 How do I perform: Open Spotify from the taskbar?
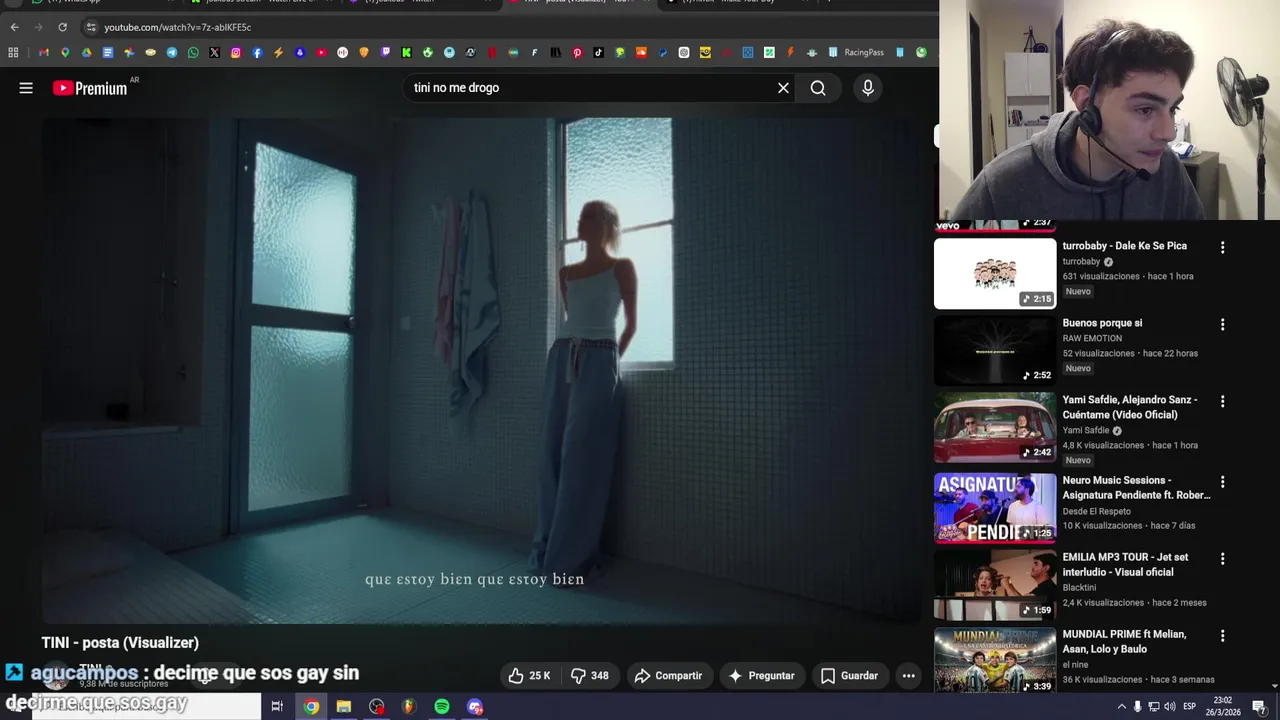tap(442, 706)
